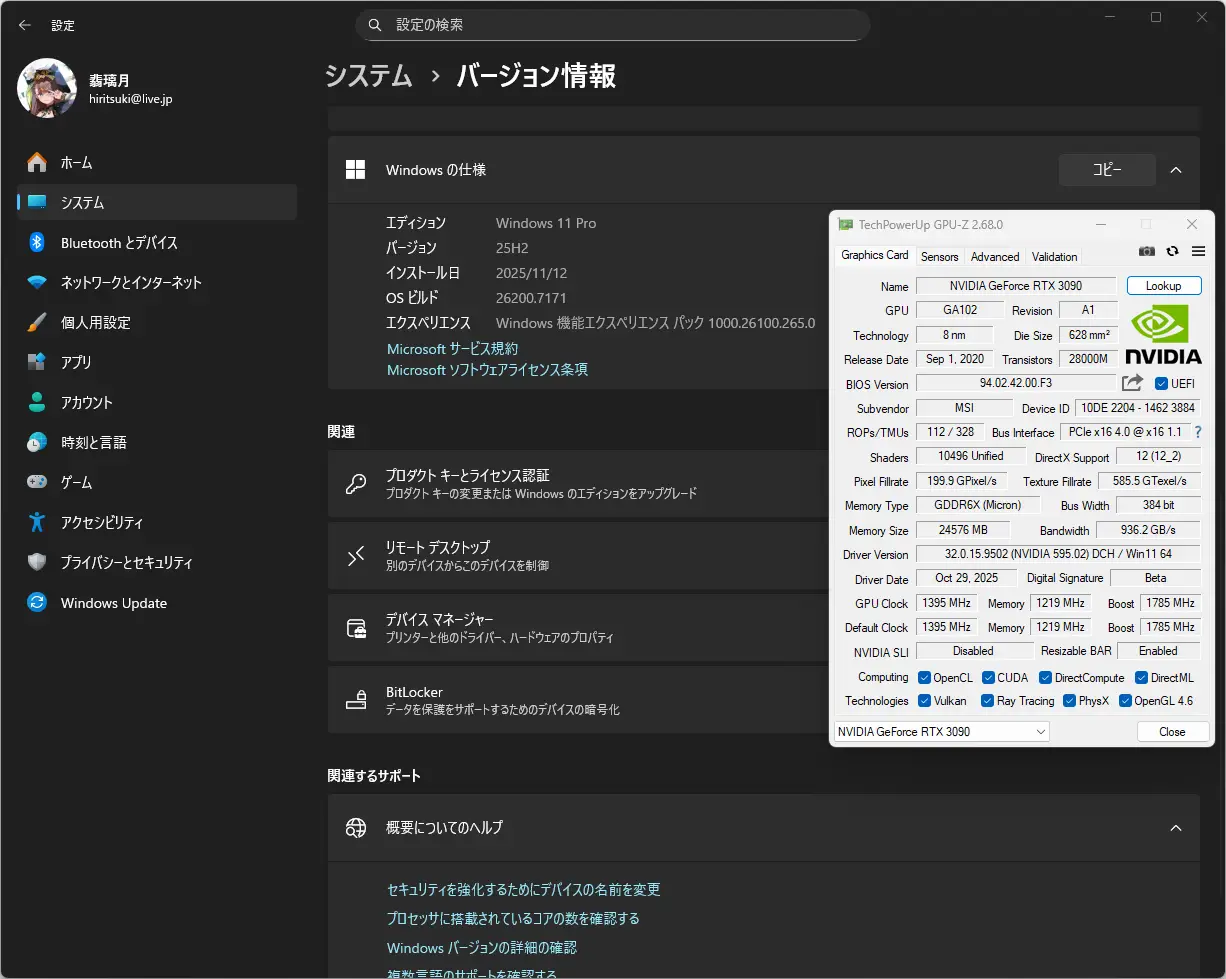Toggle the UEFI checkbox
The height and width of the screenshot is (979, 1226).
pos(1161,384)
